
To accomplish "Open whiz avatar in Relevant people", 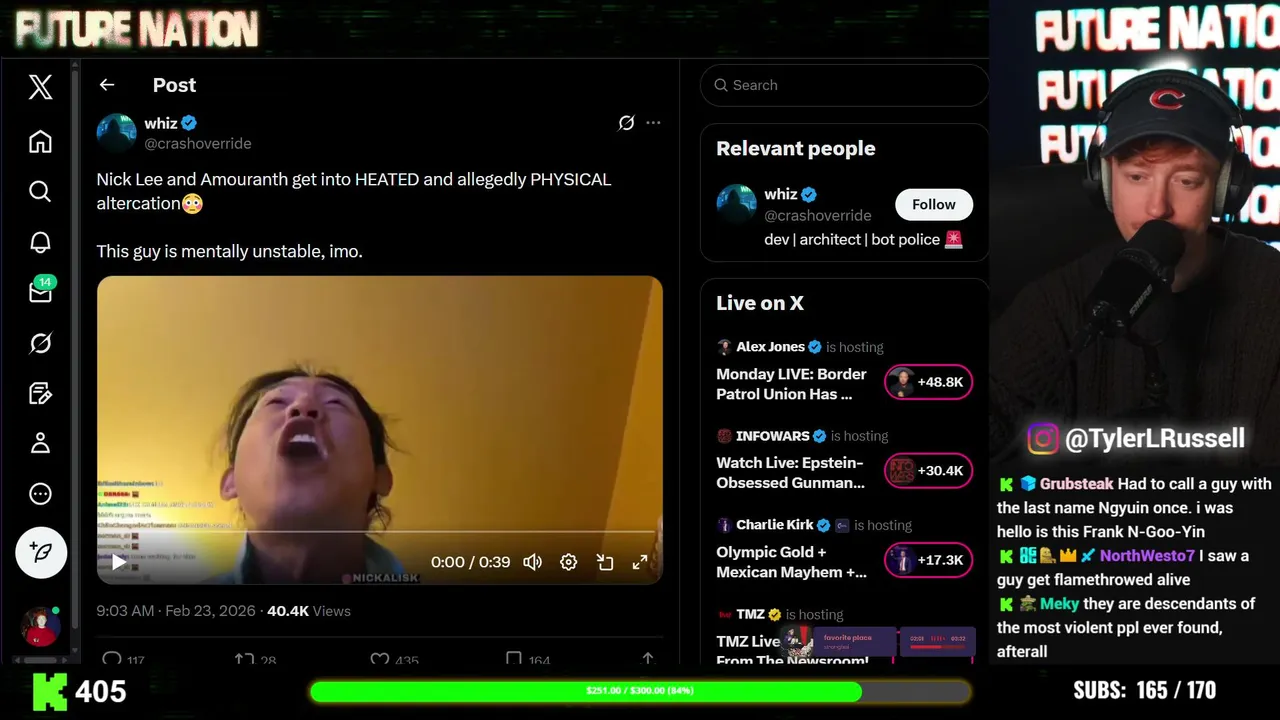I will coord(737,204).
